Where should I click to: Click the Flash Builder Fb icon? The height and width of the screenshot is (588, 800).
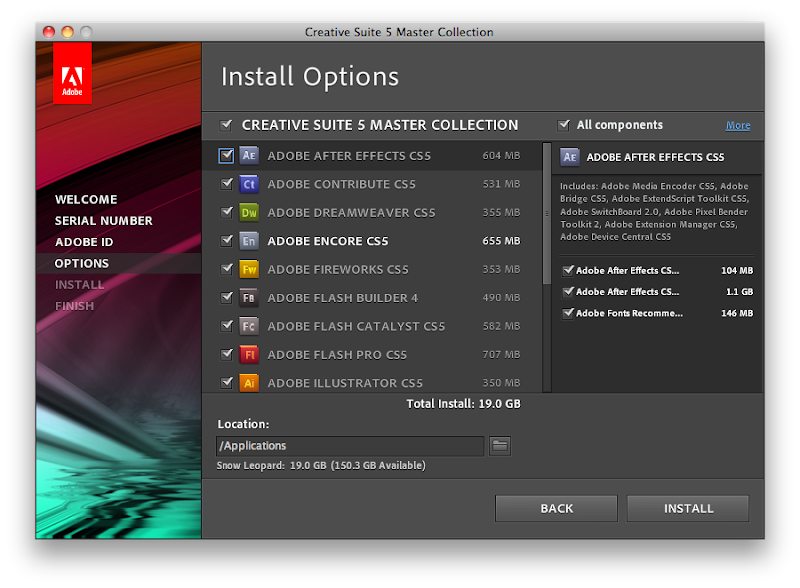pyautogui.click(x=249, y=298)
